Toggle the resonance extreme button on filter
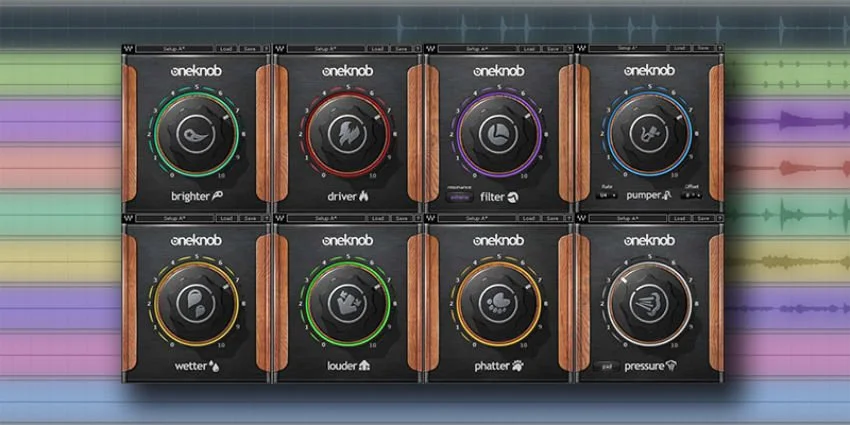This screenshot has width=850, height=425. point(459,197)
